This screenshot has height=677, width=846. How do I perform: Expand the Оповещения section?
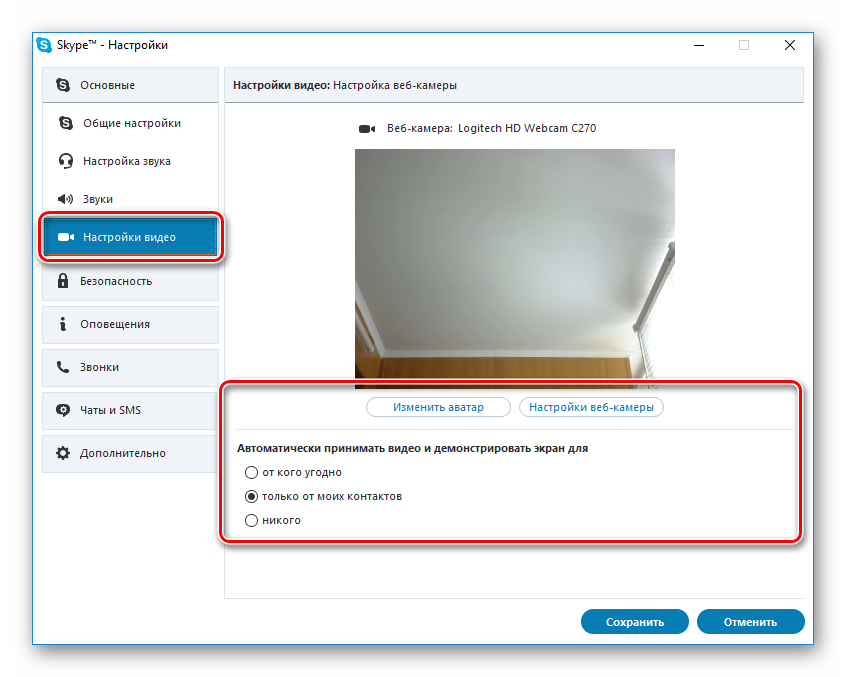pyautogui.click(x=131, y=324)
